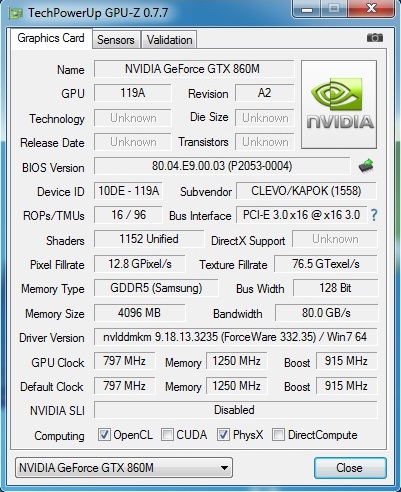Click the Pixel Fillrate 12.8 GPixel/s field
This screenshot has width=401, height=492.
pyautogui.click(x=140, y=264)
